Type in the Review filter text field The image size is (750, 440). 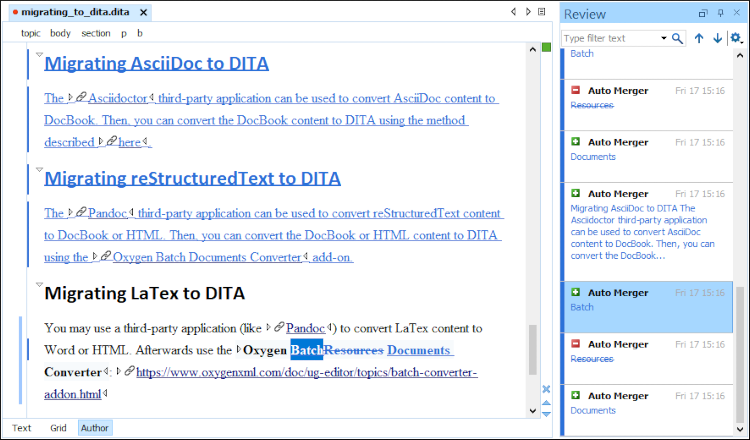coord(610,38)
